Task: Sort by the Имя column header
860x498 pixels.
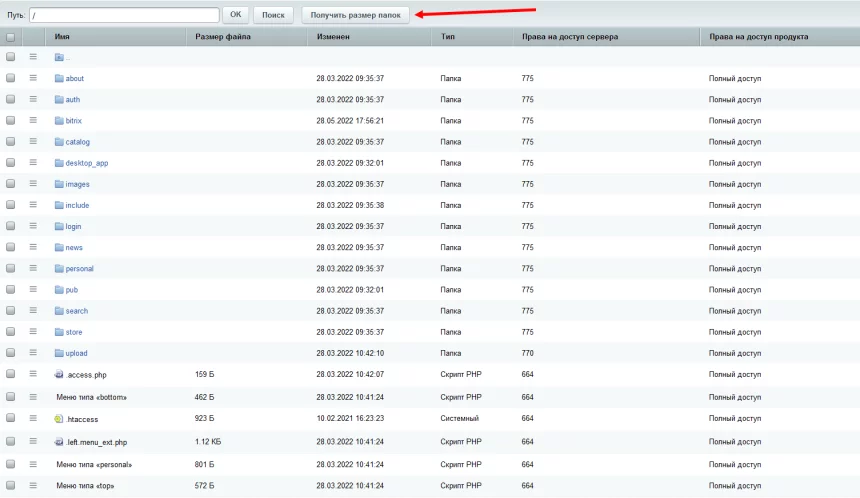Action: pos(63,37)
